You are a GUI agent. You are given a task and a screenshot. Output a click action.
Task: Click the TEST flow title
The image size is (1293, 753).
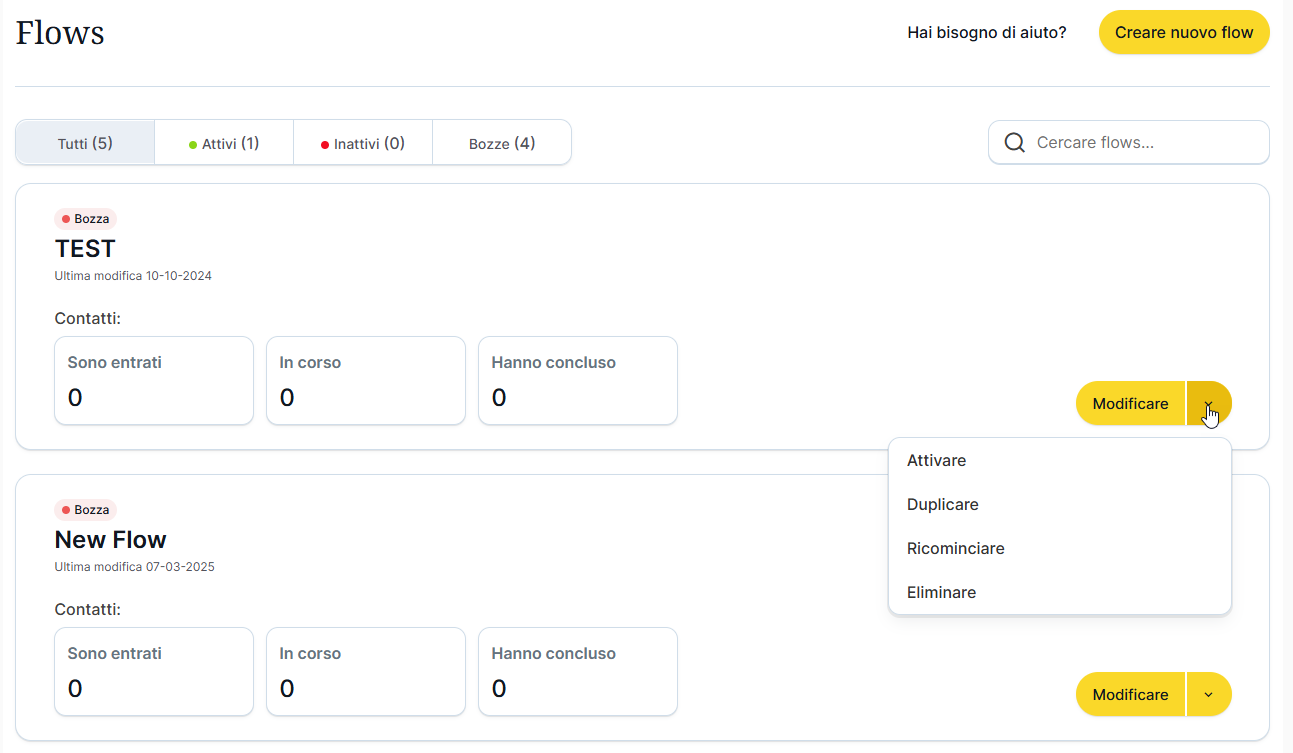point(85,248)
